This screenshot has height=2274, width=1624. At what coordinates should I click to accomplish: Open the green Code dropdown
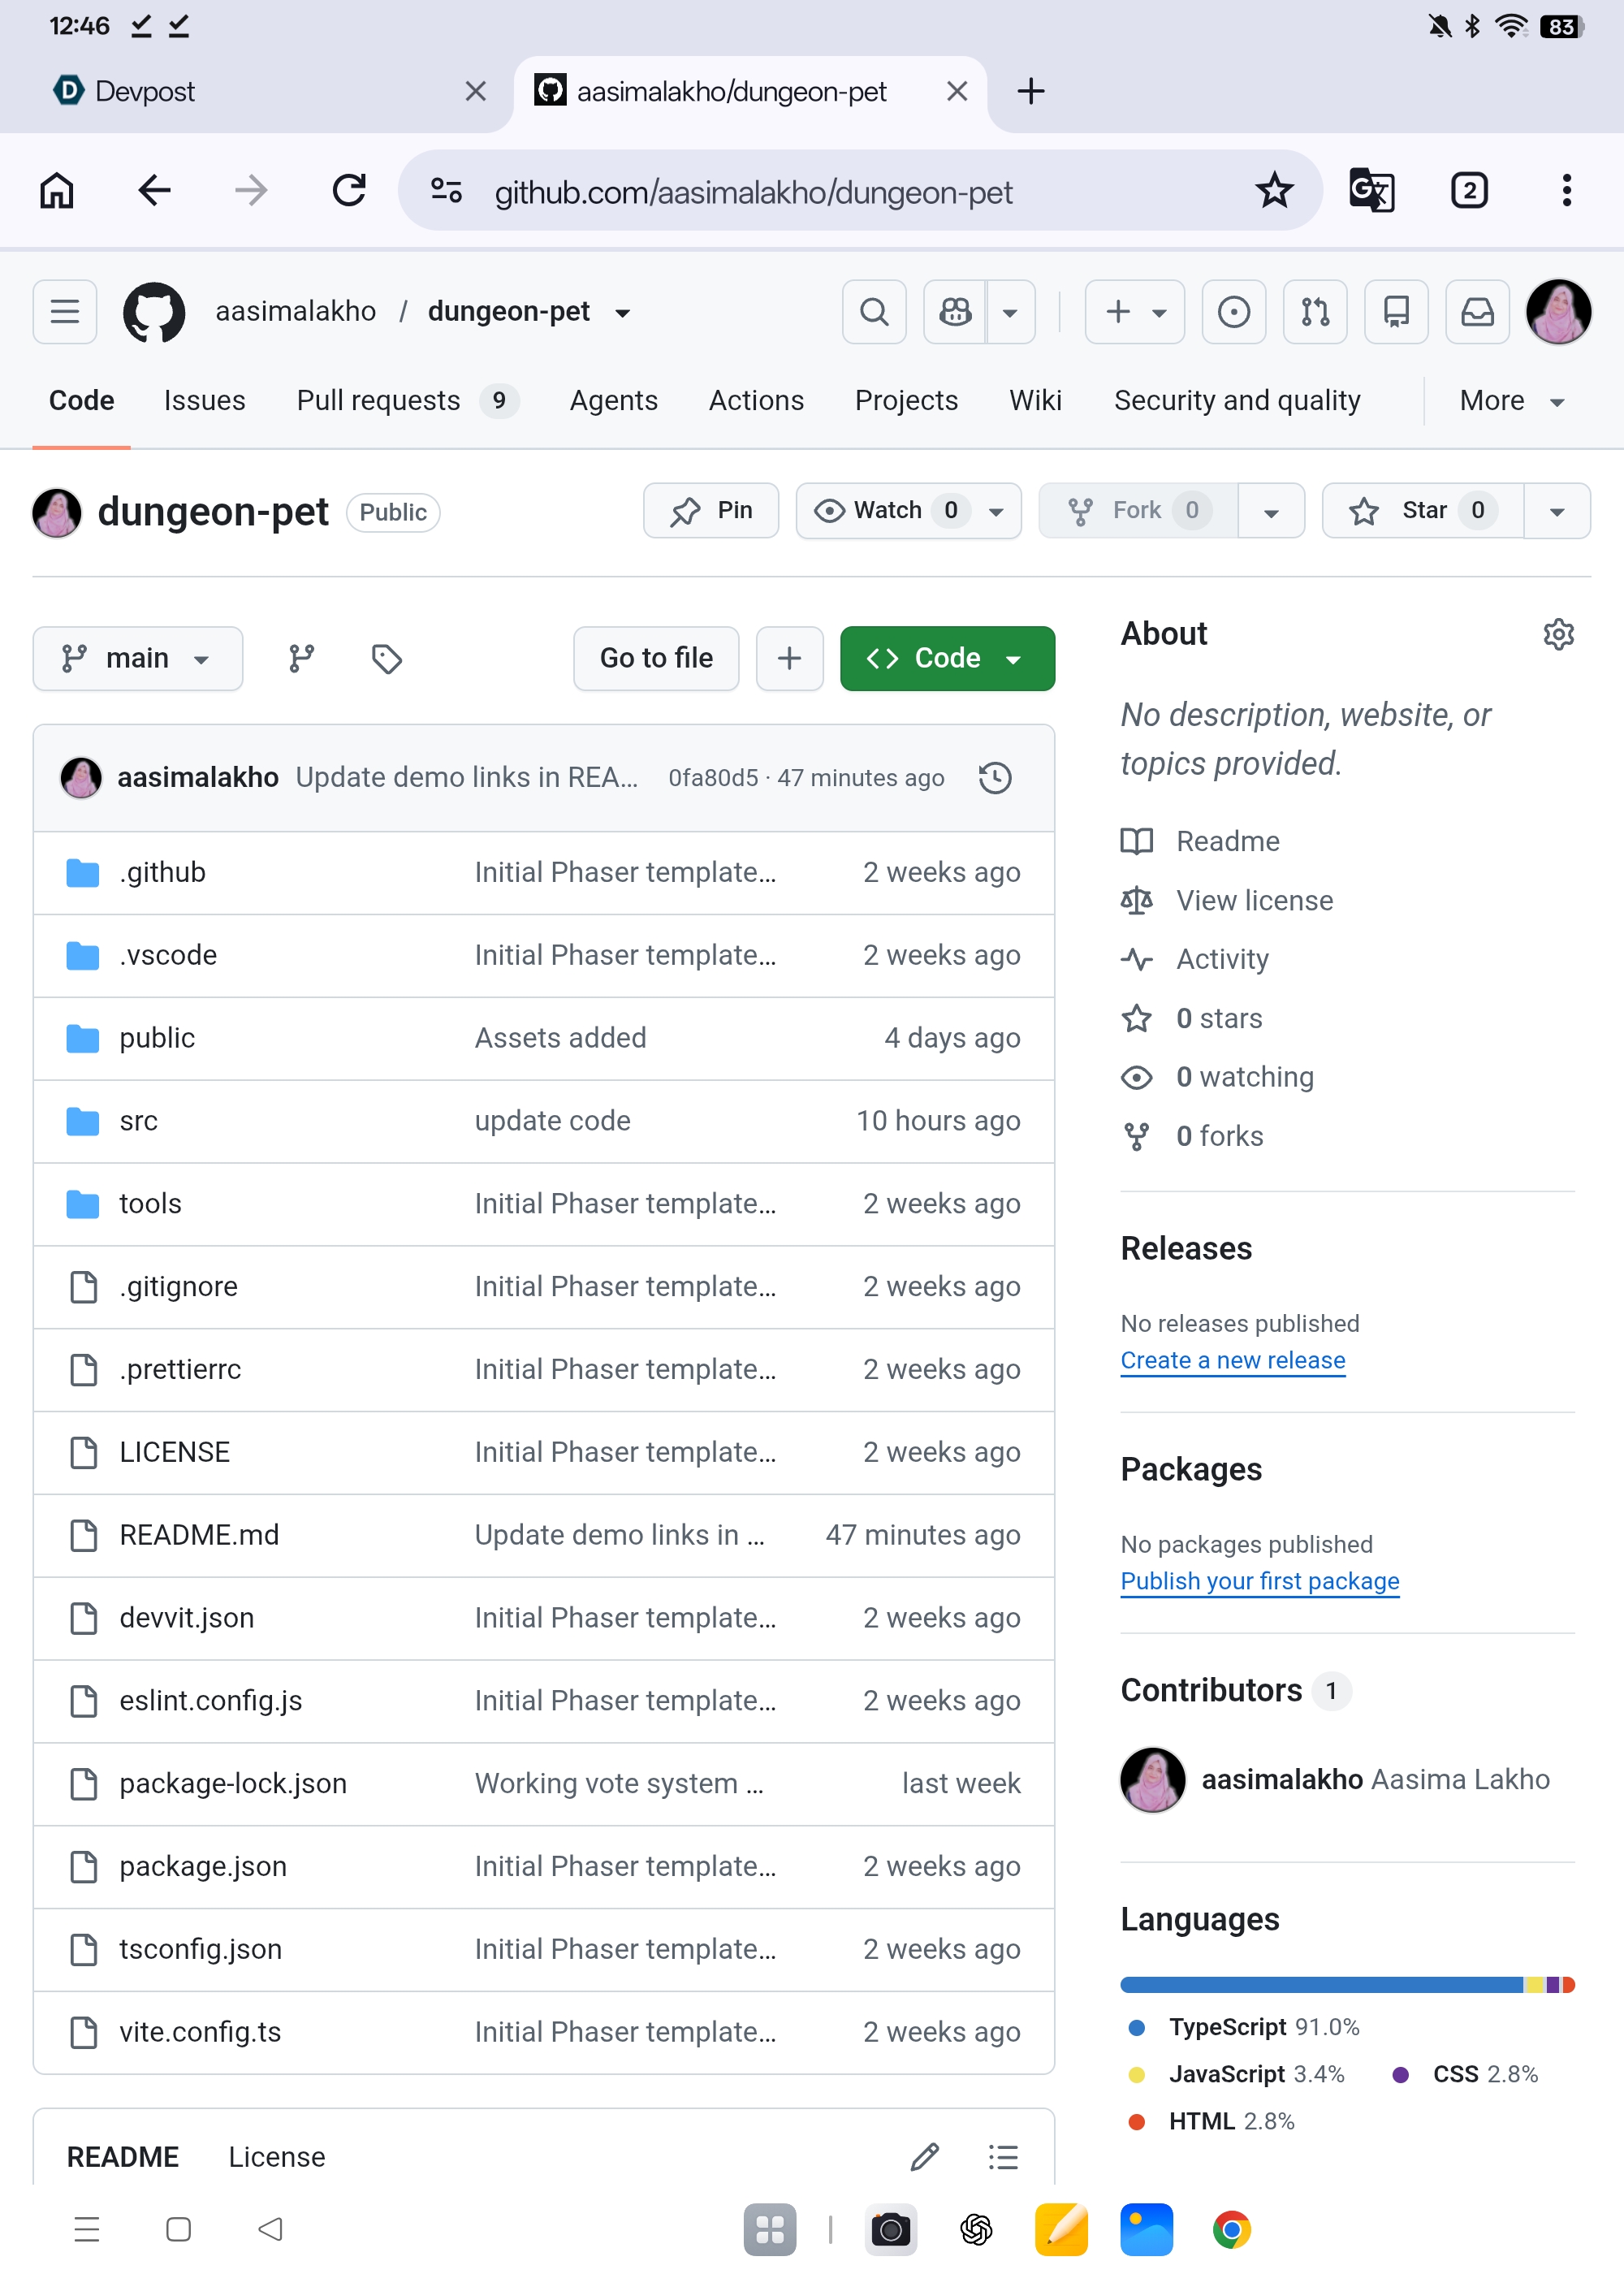click(947, 658)
